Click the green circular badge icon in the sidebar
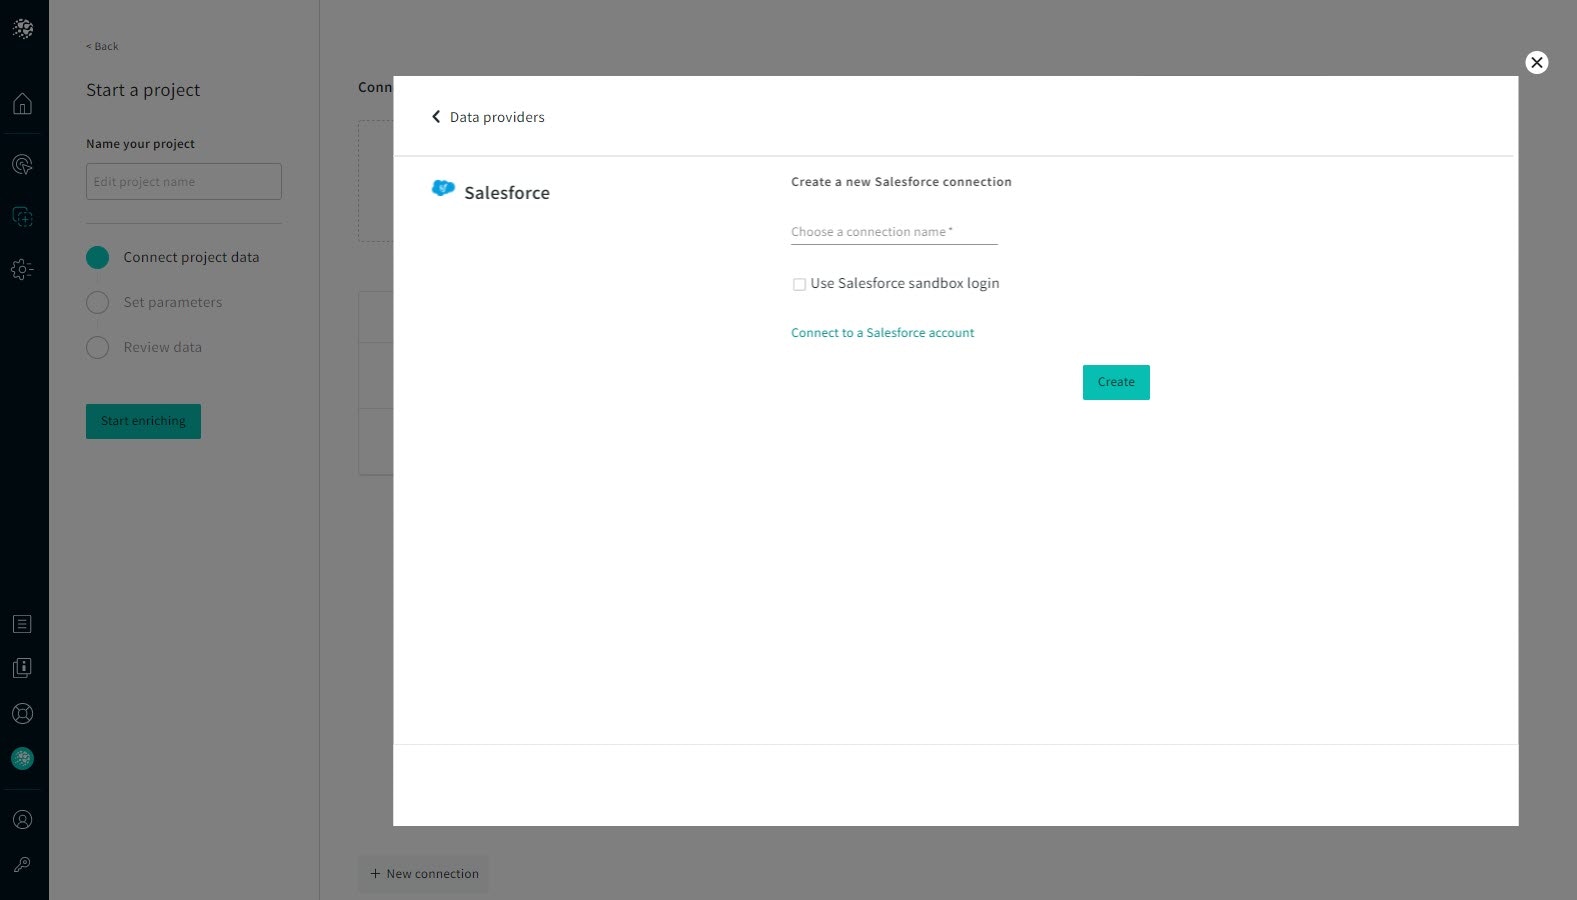 point(22,759)
